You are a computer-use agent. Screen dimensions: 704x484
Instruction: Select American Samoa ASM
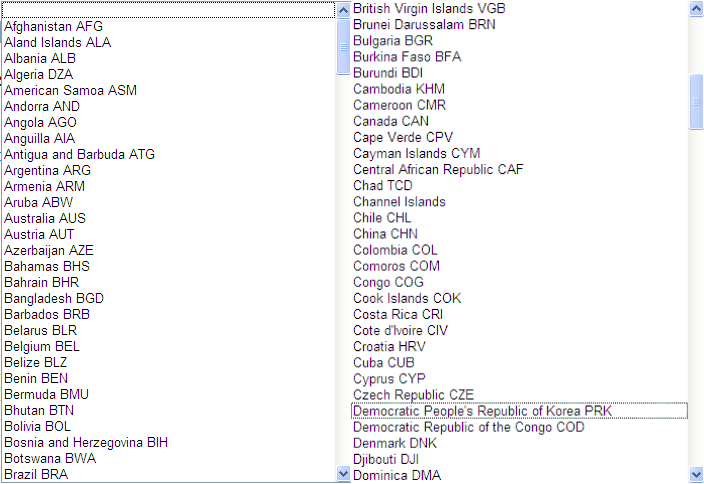pyautogui.click(x=70, y=91)
